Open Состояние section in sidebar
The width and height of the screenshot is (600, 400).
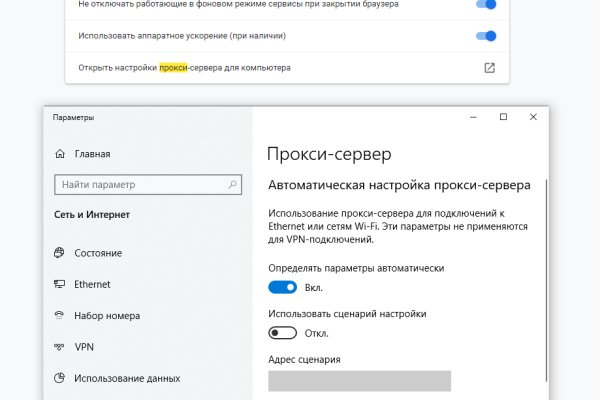tap(98, 253)
